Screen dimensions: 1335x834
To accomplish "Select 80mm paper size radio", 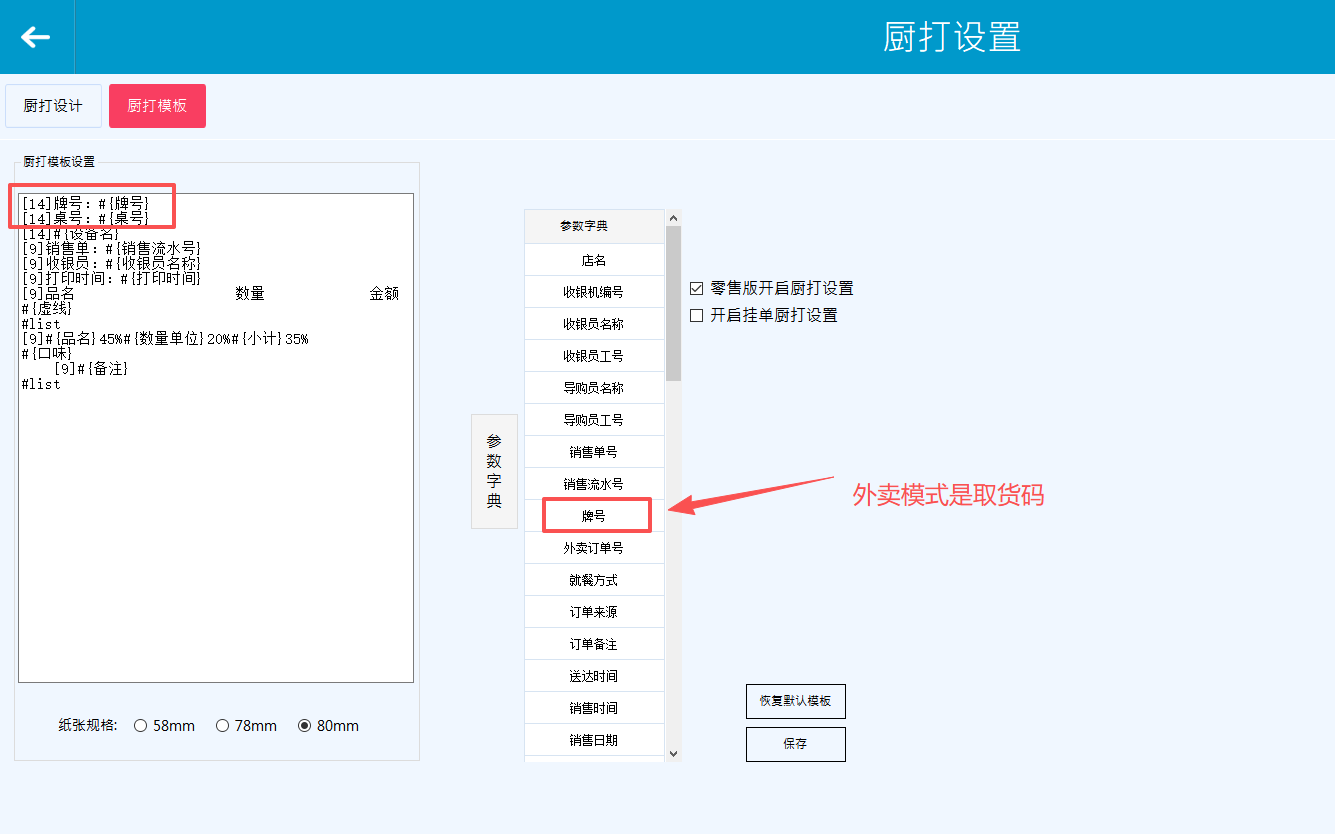I will (x=305, y=726).
